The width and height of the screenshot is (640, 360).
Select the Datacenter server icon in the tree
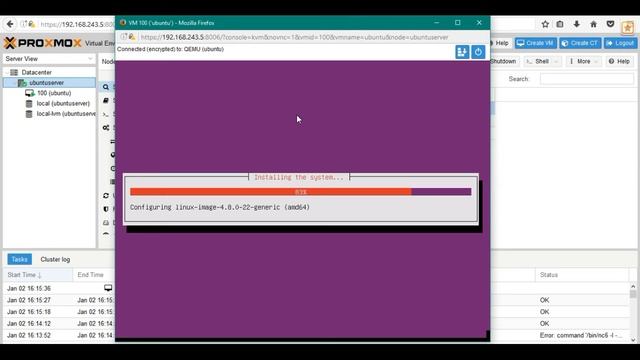click(14, 72)
